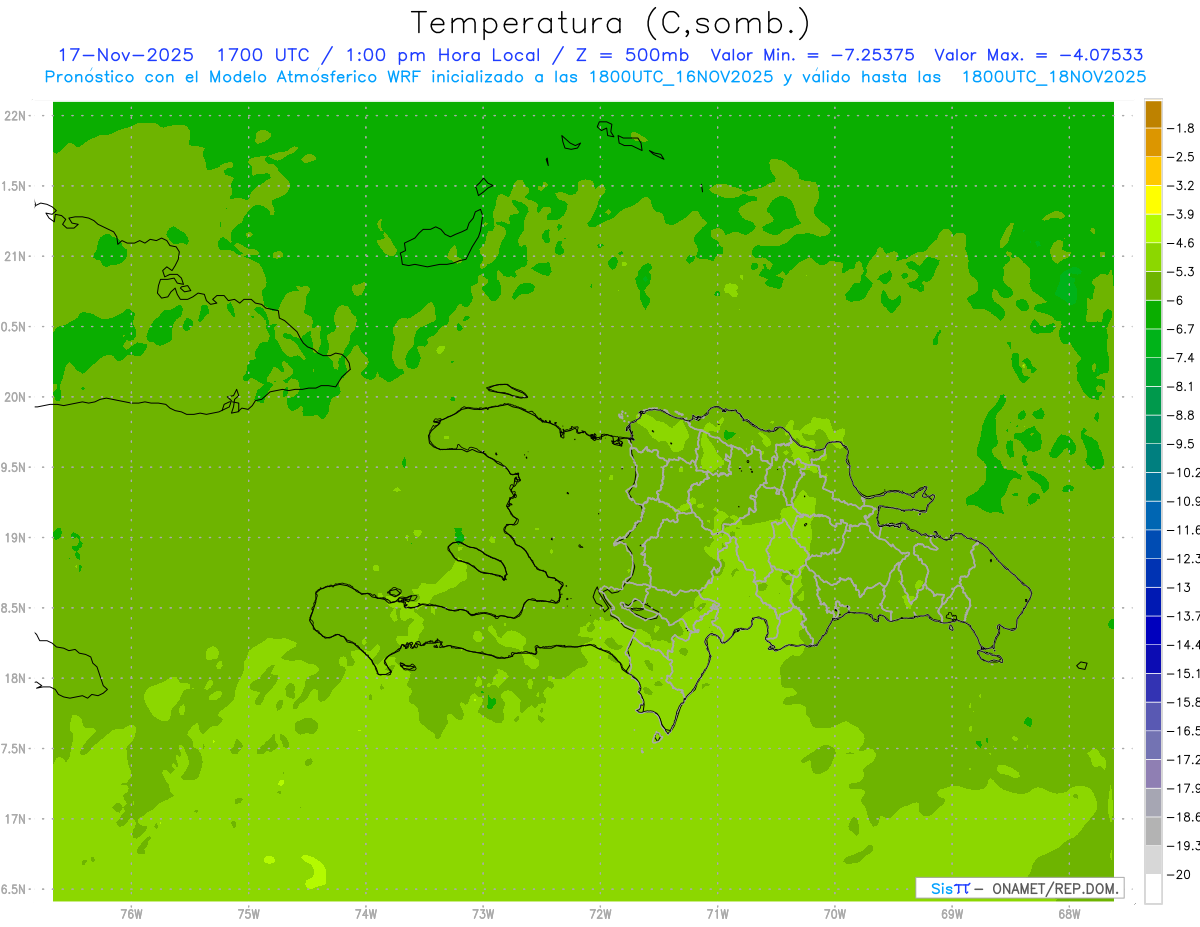Click the legend swatch between -2.5 and -1.8
Viewport: 1200px width, 927px height.
pos(1153,143)
